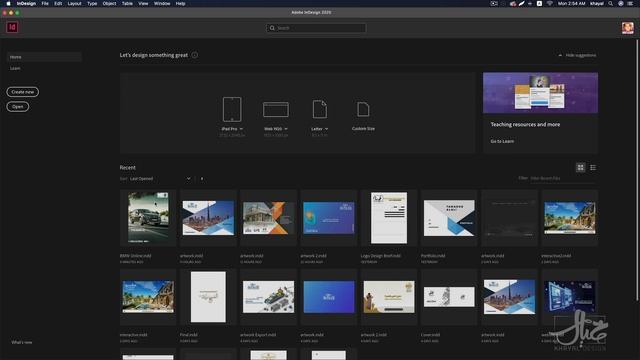Viewport: 640px width, 360px height.
Task: Open the macOS Notification Center icon
Action: (631, 3)
